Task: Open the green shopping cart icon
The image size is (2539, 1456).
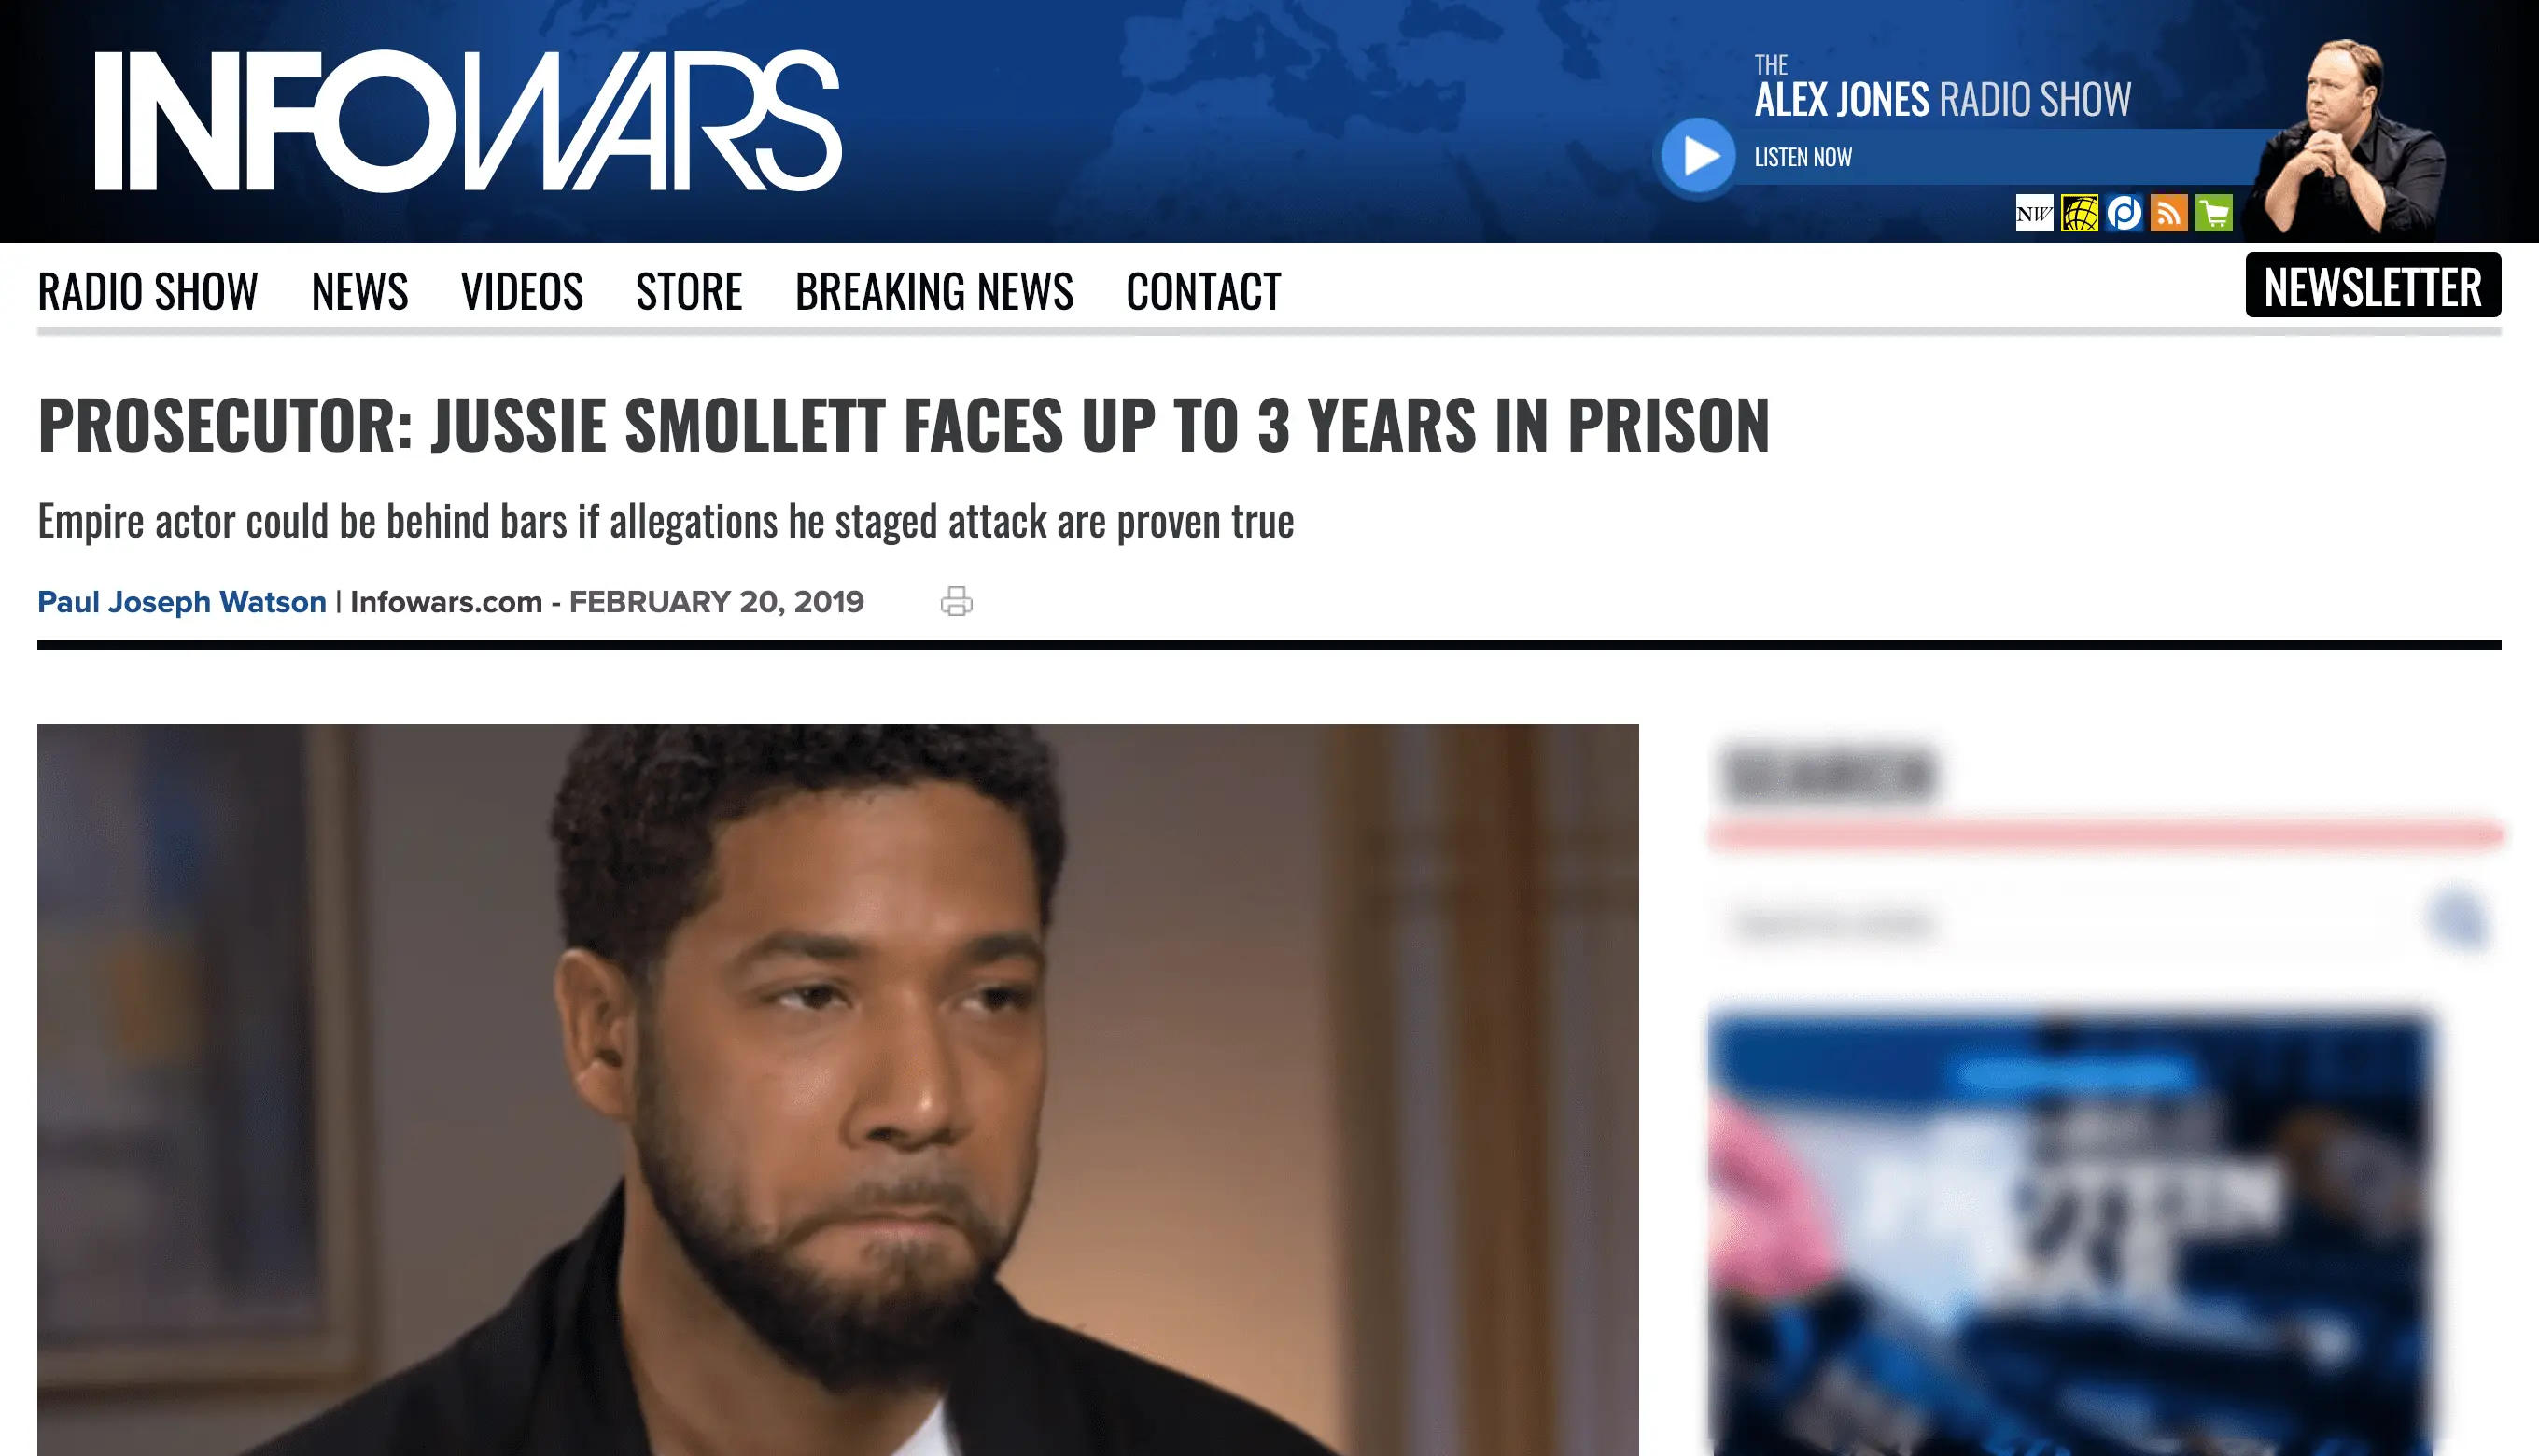Action: click(x=2213, y=213)
